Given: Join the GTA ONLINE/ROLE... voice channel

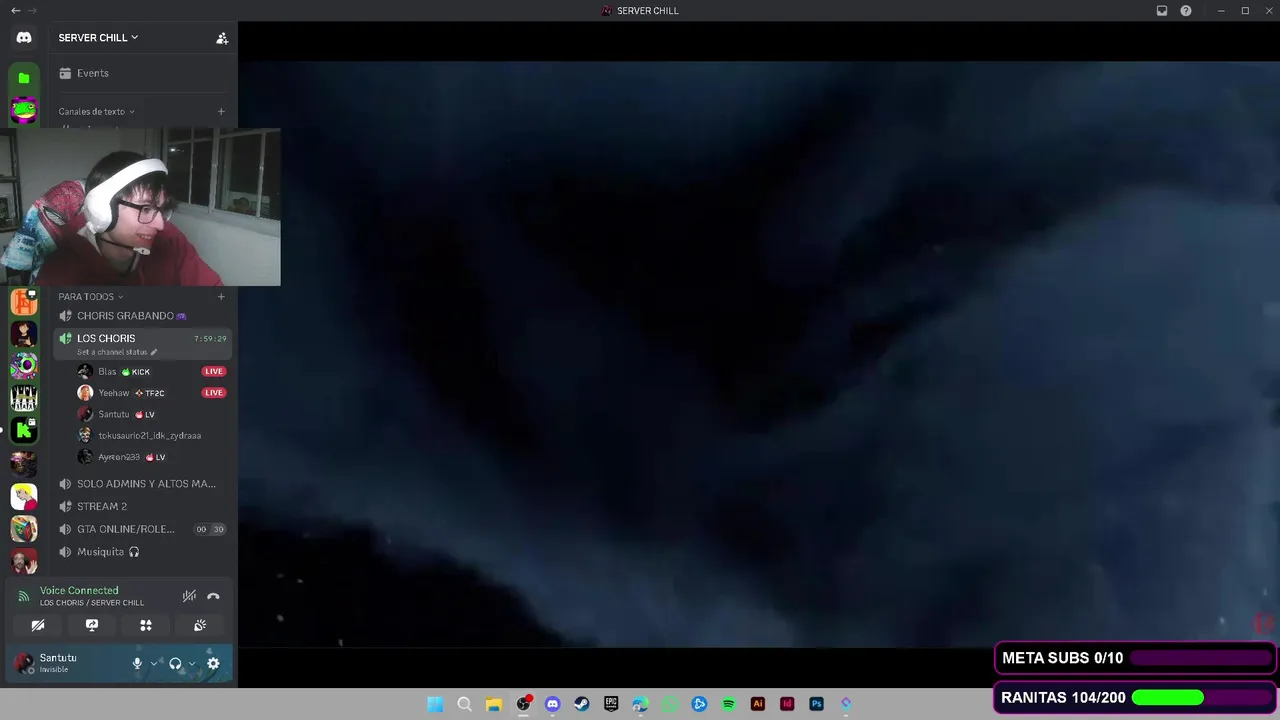Looking at the screenshot, I should point(142,529).
